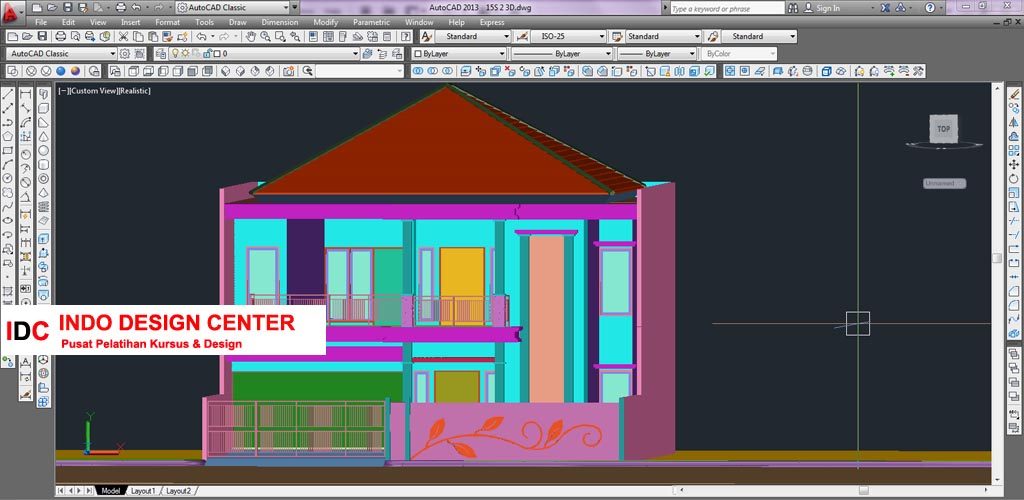1024x500 pixels.
Task: Switch to the Layout2 tab
Action: (x=178, y=491)
